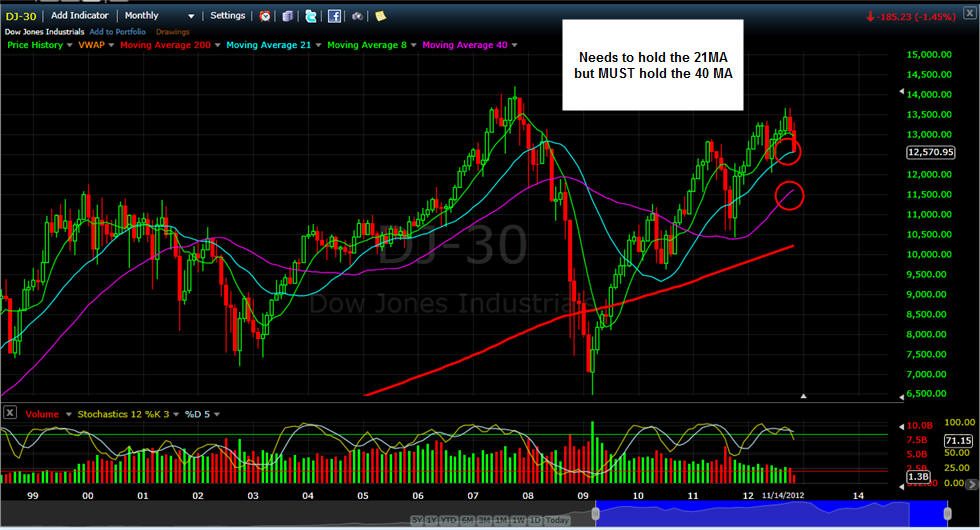Screen dimensions: 980x530
Task: Click the 10.0B volume axis label
Action: click(x=919, y=426)
